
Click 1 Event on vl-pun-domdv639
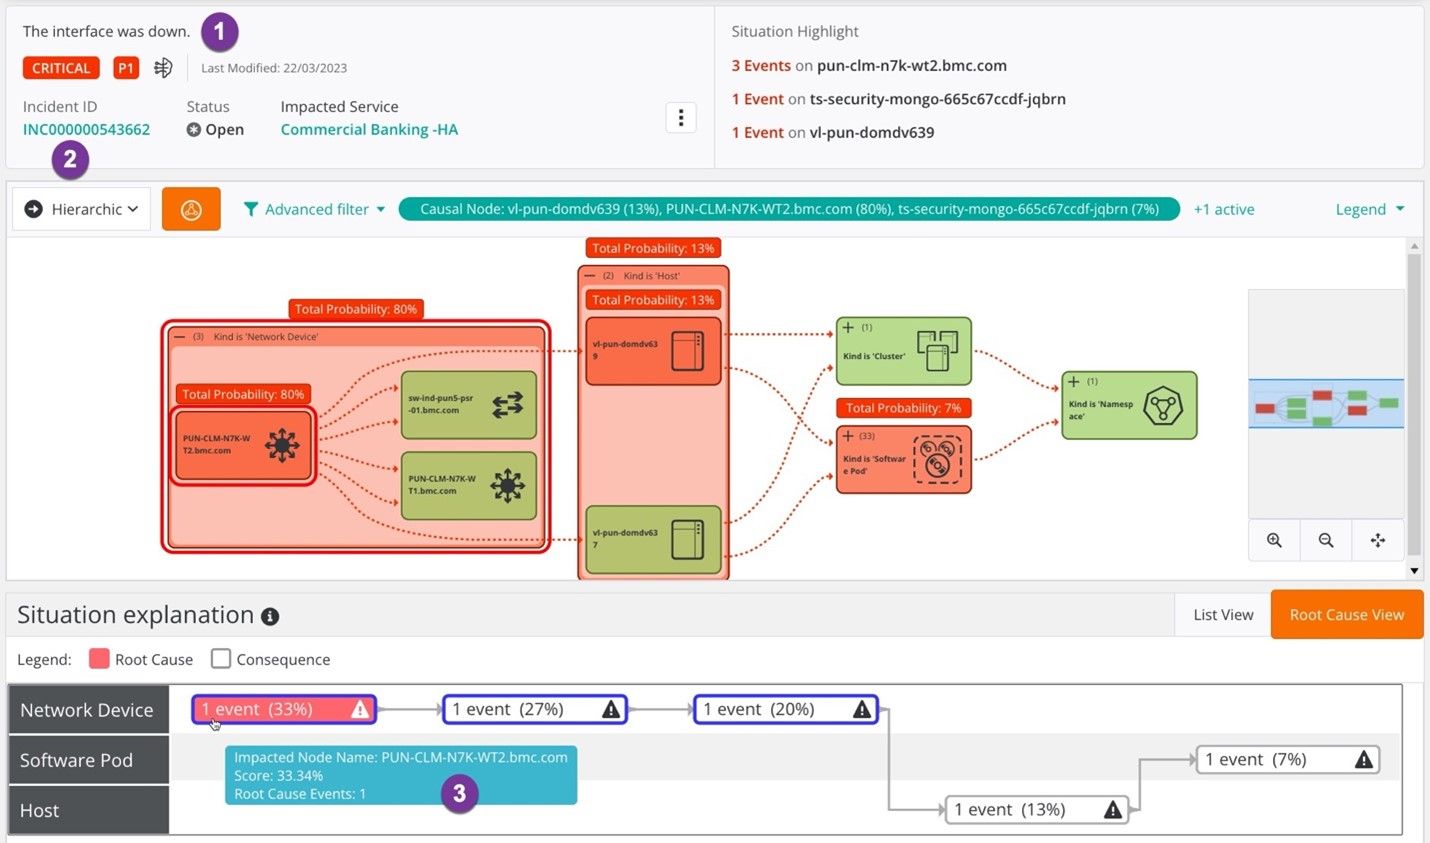757,132
